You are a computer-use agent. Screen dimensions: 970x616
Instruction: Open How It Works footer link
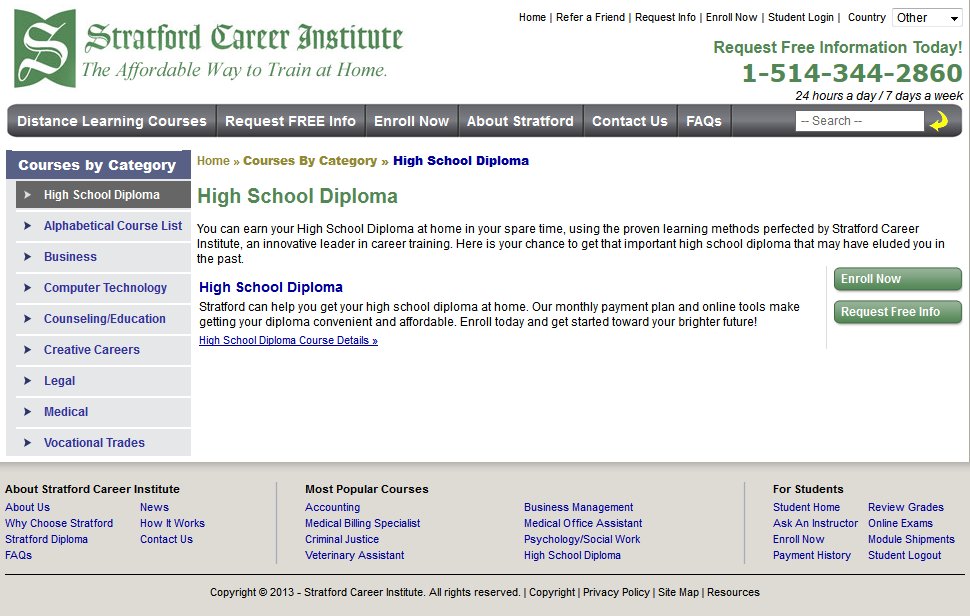172,523
